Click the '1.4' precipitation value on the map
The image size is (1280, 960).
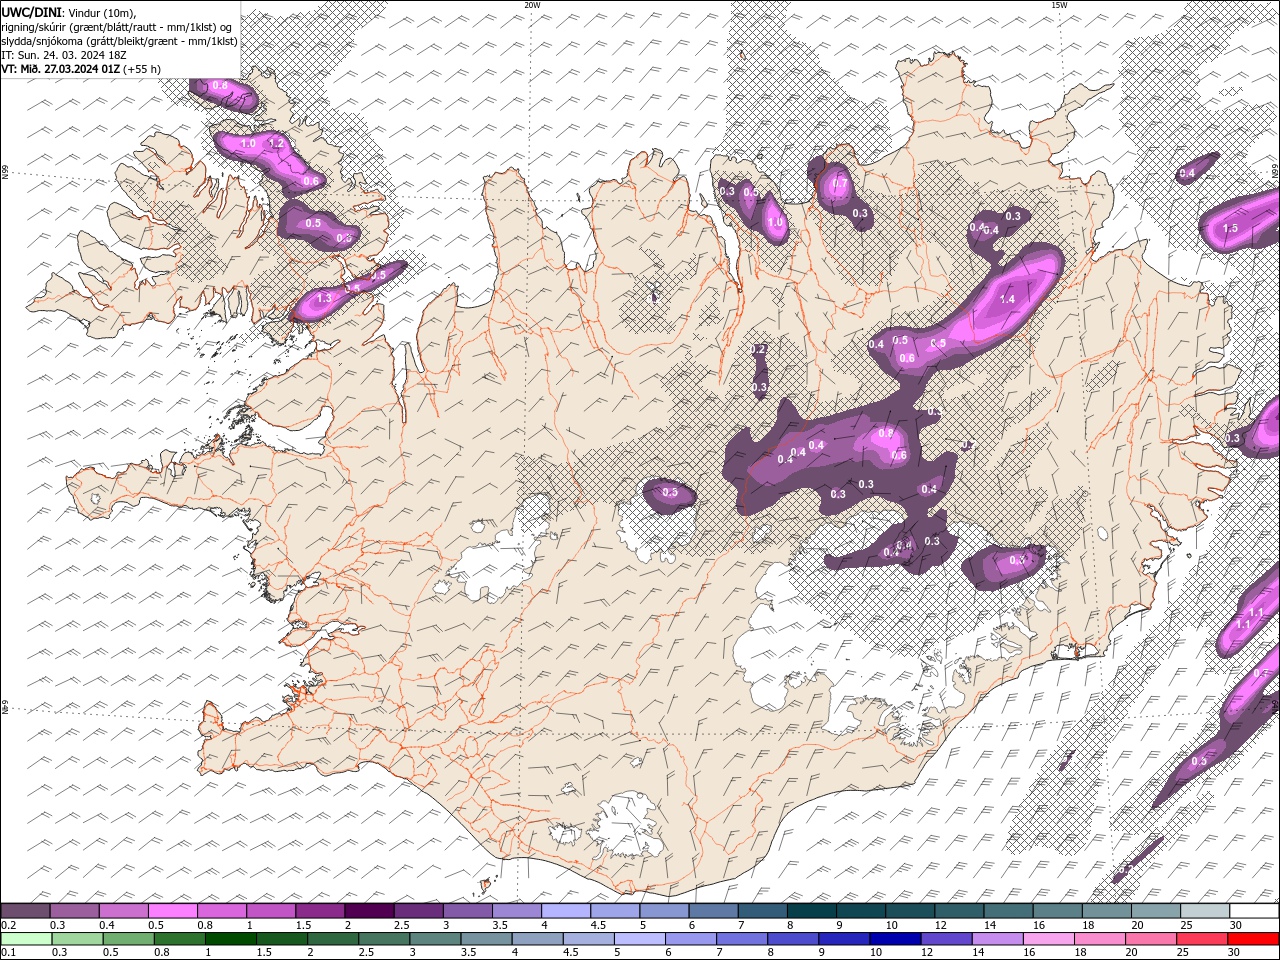[x=1007, y=299]
